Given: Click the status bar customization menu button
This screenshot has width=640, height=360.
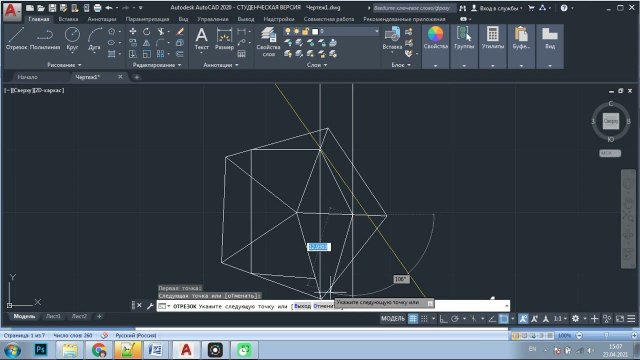Looking at the screenshot, I should pos(631,319).
